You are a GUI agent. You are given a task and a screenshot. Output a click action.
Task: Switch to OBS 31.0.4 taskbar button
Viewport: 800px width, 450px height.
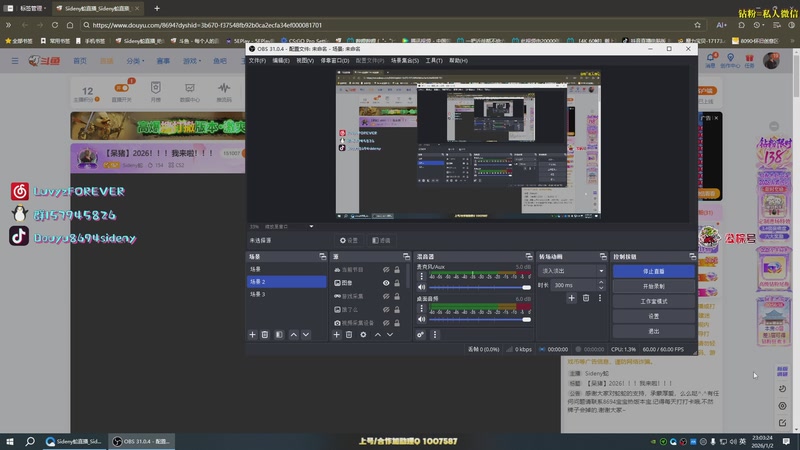tap(141, 441)
